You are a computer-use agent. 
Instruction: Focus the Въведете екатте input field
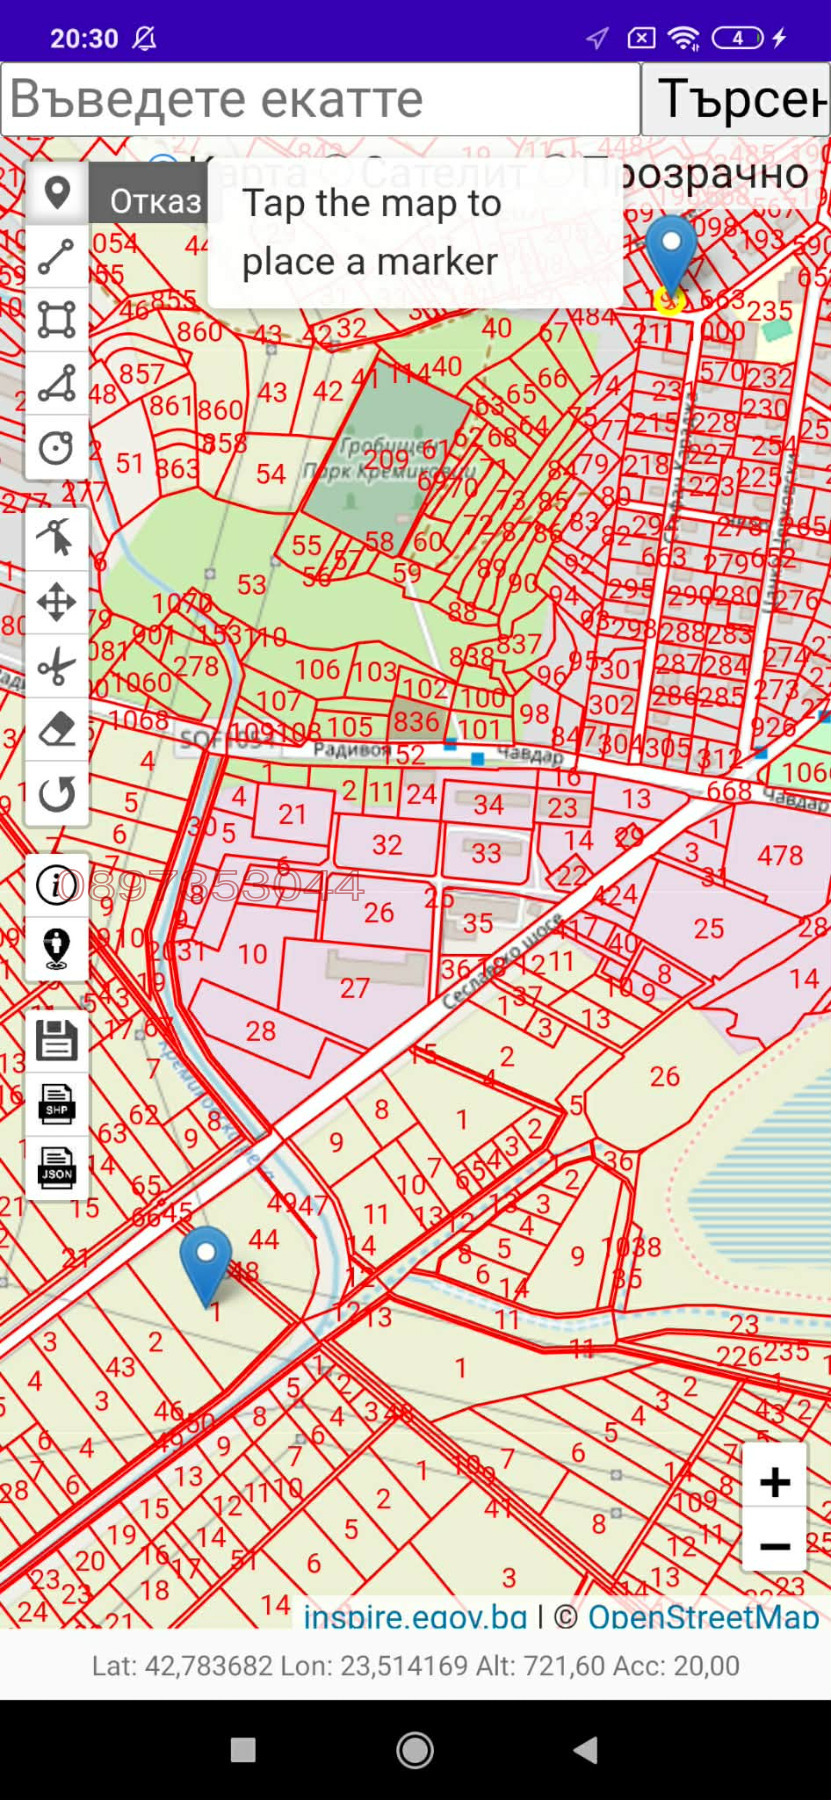[320, 99]
